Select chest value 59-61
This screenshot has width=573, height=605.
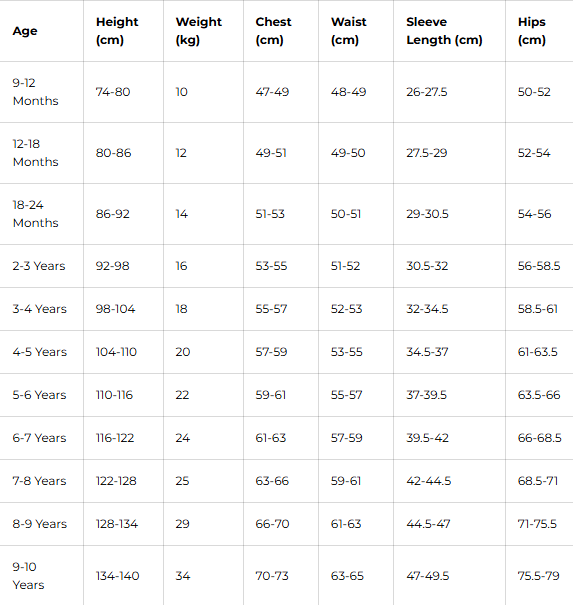[270, 395]
